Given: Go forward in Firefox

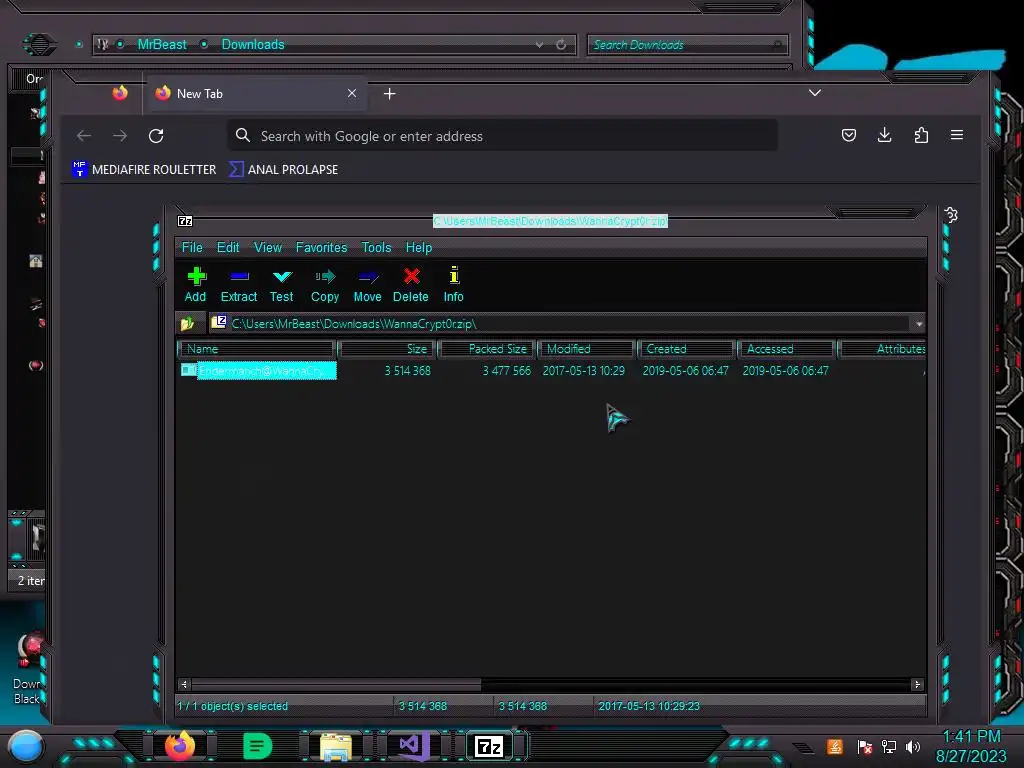Looking at the screenshot, I should 120,136.
